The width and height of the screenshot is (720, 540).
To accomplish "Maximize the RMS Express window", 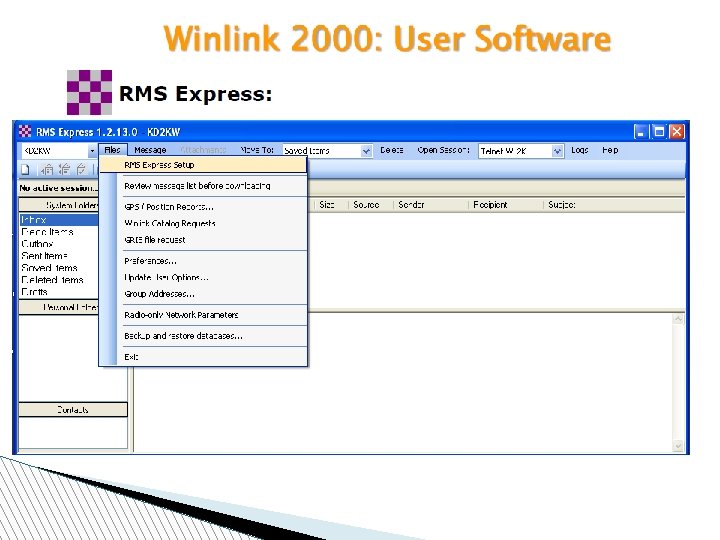I will (658, 132).
